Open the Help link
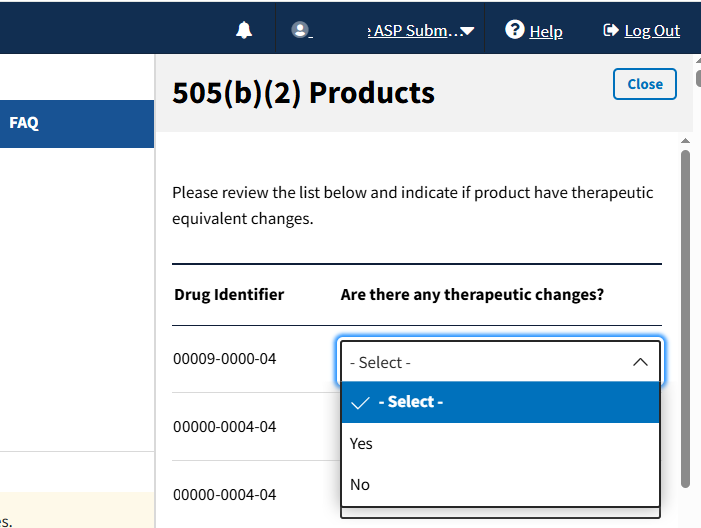Viewport: 701px width, 528px height. [546, 31]
